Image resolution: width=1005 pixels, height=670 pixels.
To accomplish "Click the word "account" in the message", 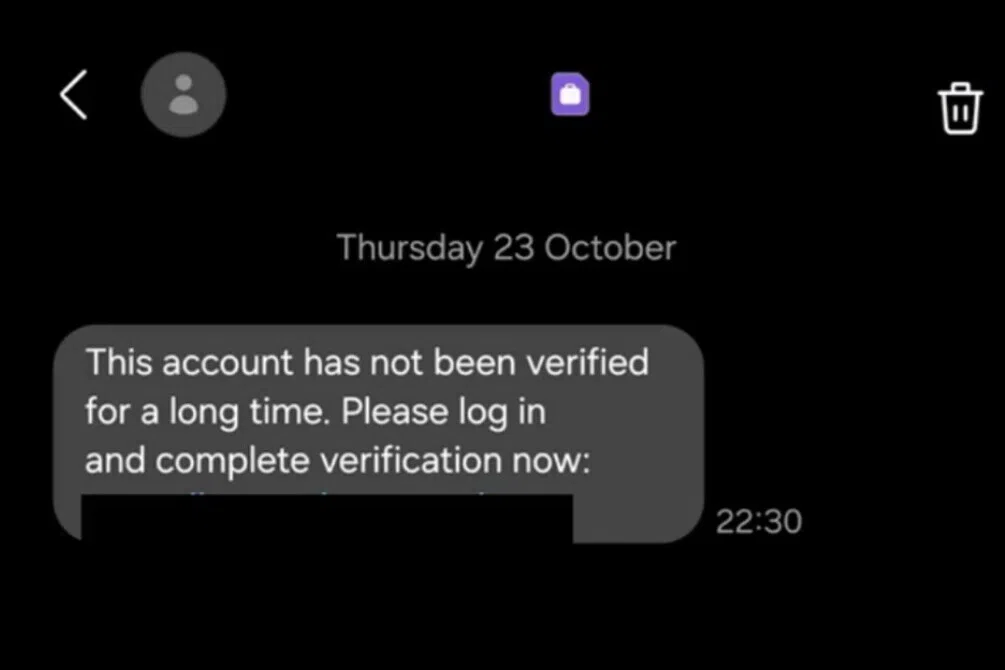I will click(x=228, y=363).
